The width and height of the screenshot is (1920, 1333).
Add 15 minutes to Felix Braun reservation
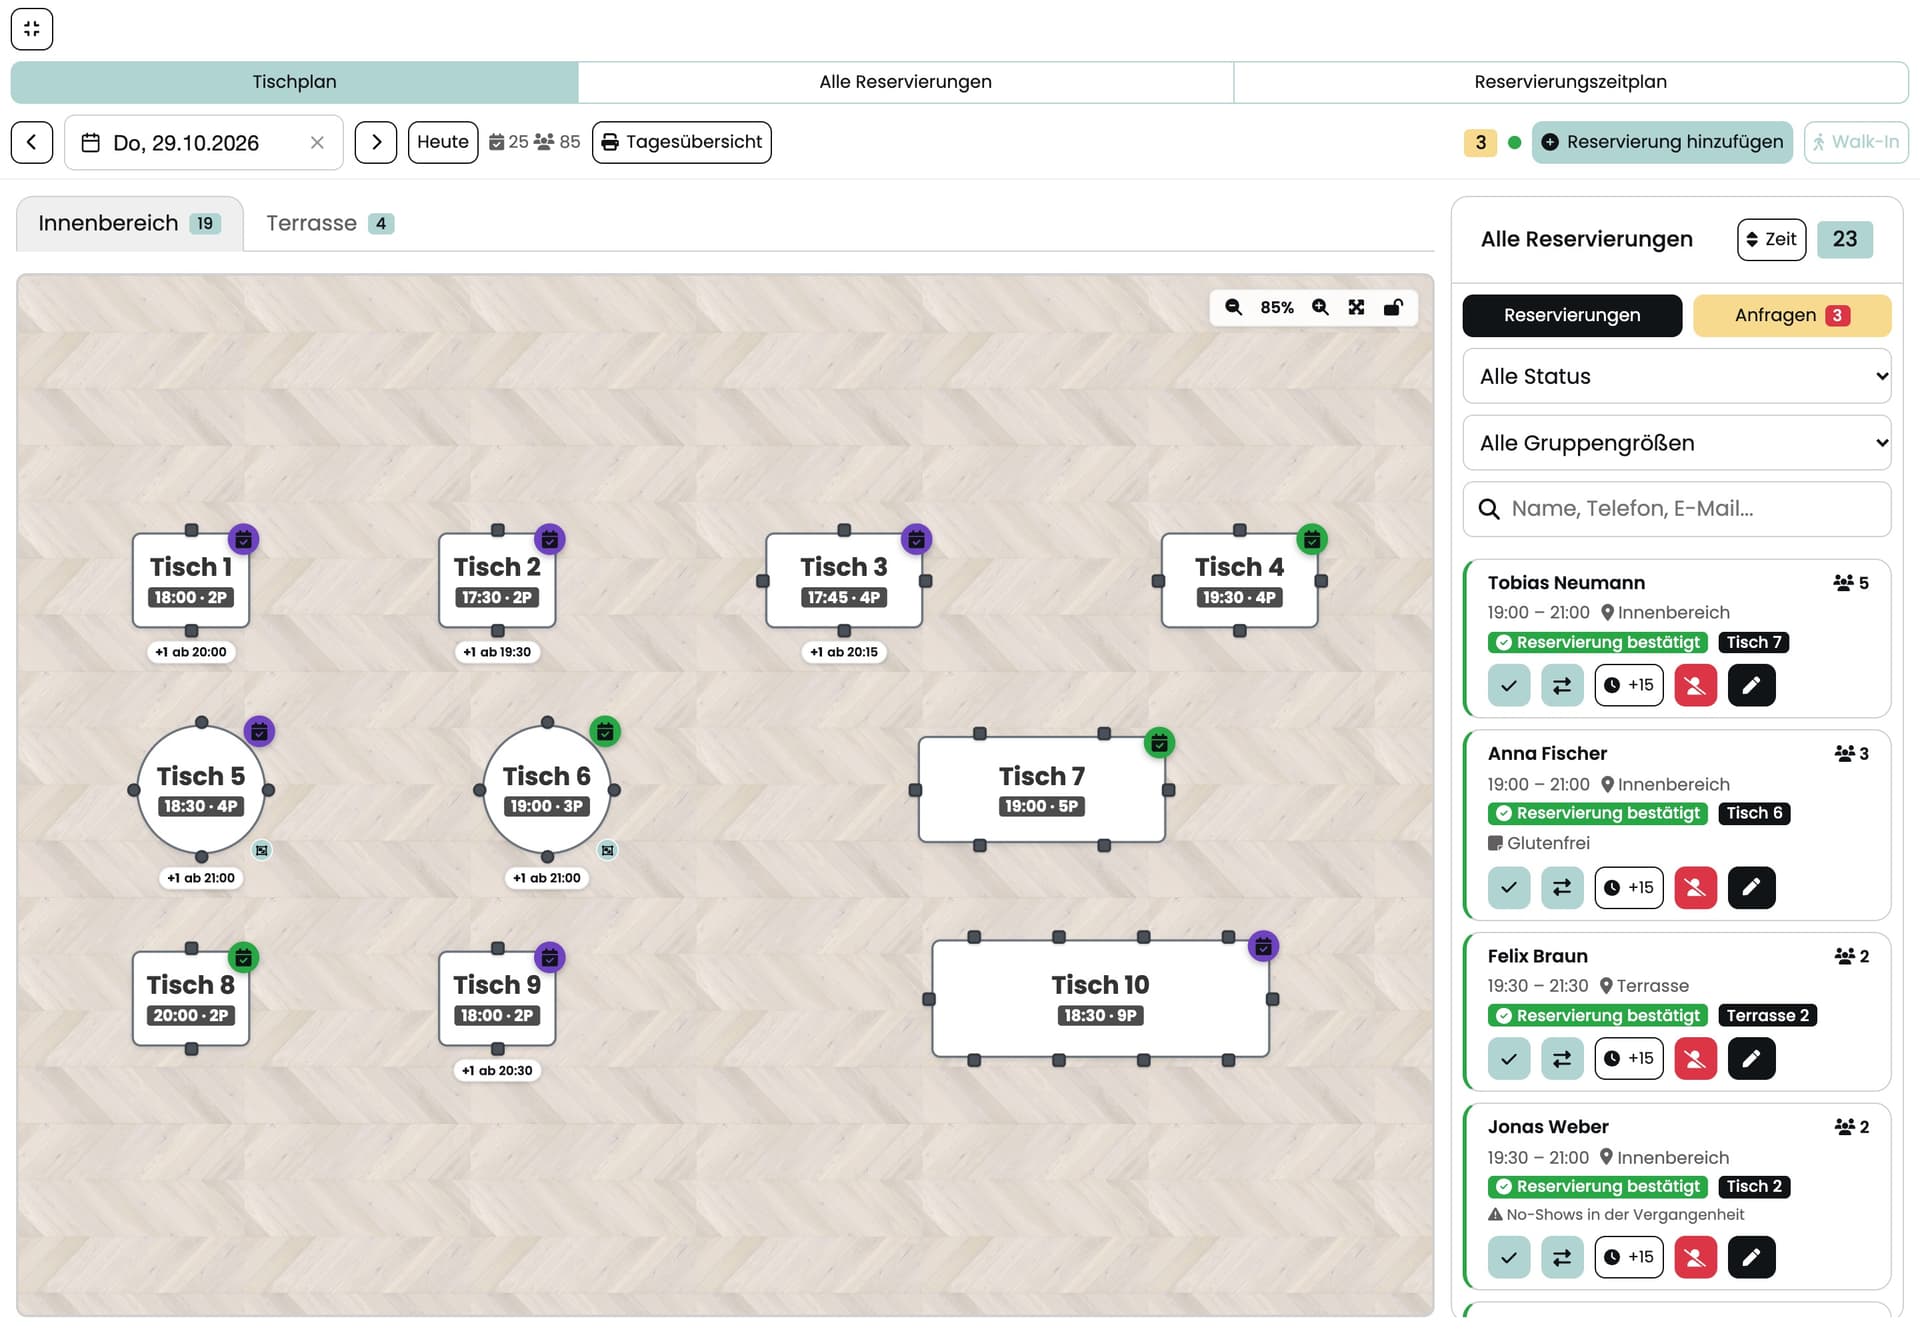pyautogui.click(x=1629, y=1058)
